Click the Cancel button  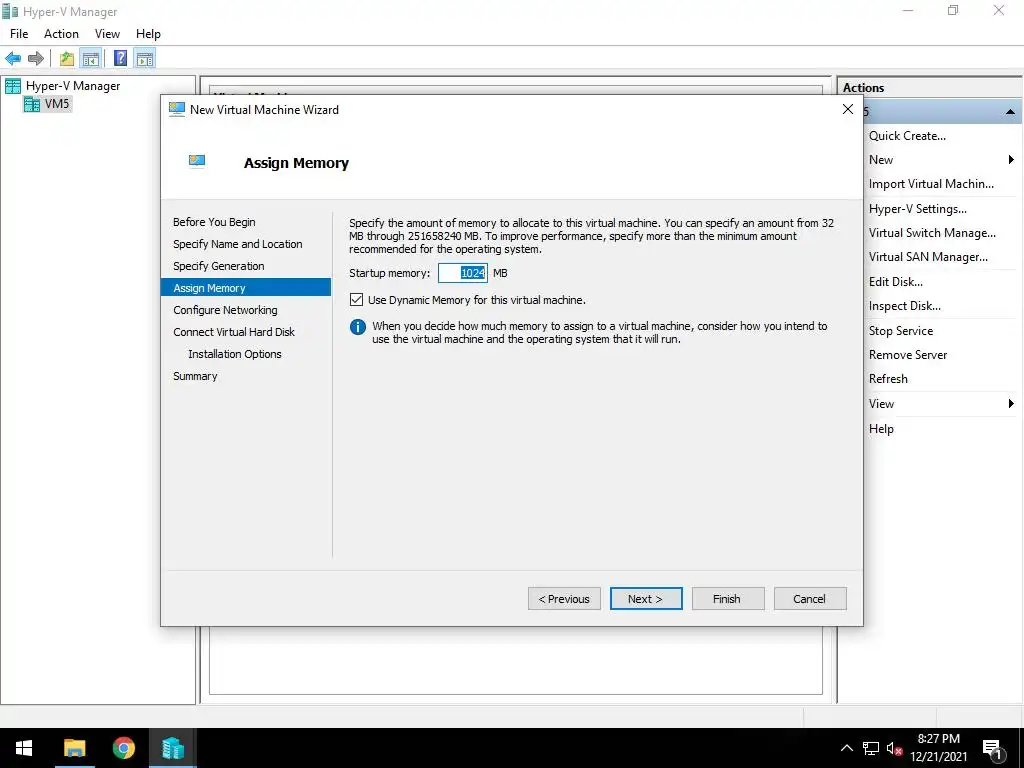click(810, 599)
